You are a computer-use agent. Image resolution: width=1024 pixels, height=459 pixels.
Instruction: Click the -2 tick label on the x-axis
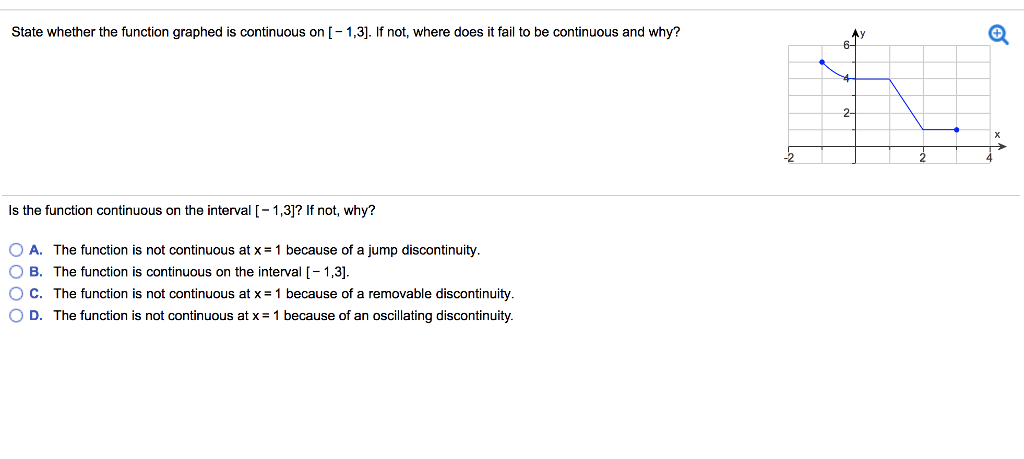tap(788, 158)
